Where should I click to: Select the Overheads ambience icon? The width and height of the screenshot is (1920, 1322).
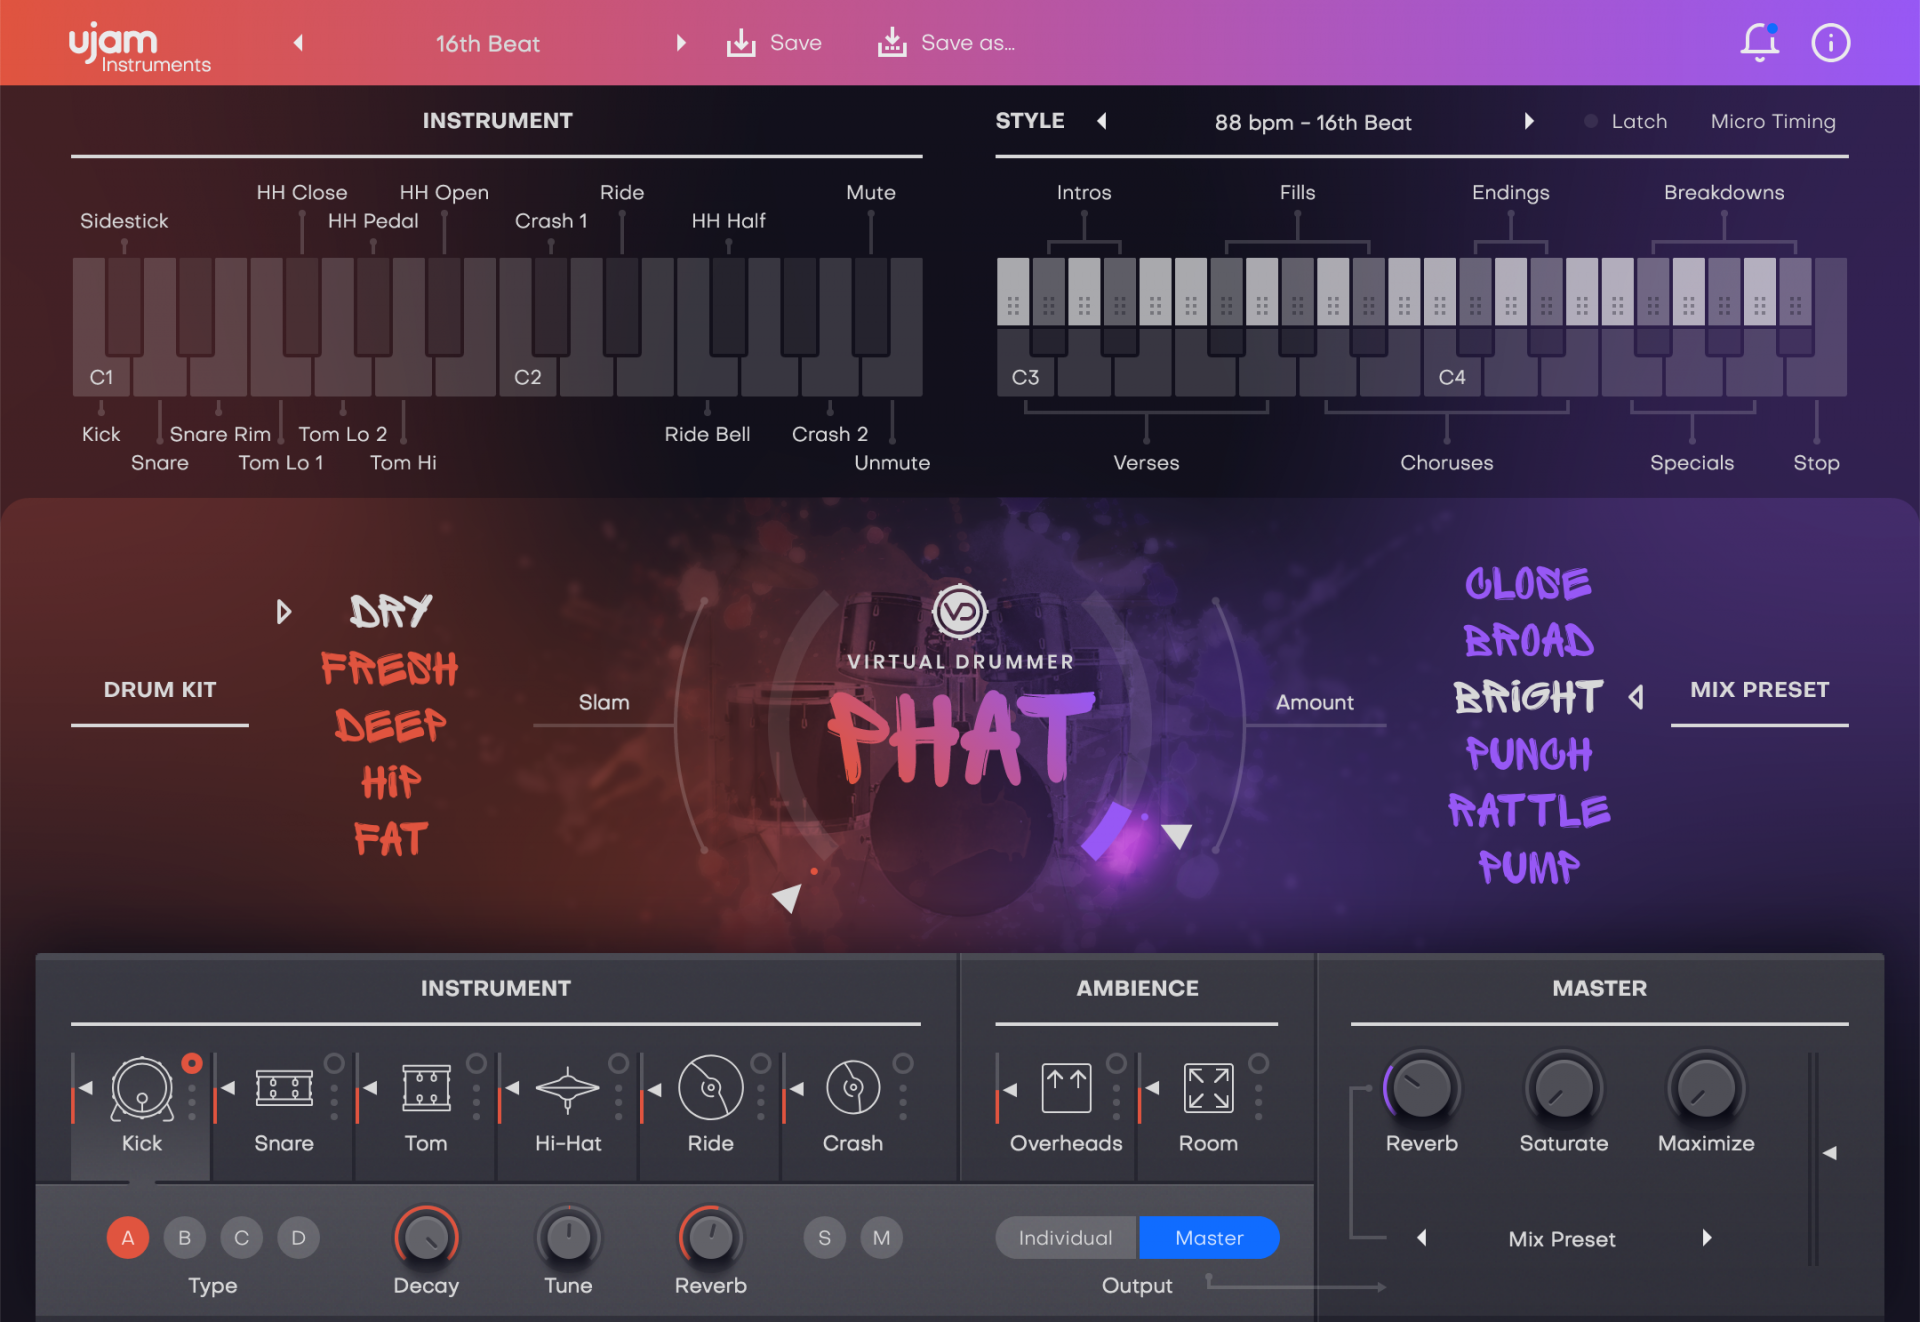(x=1066, y=1088)
